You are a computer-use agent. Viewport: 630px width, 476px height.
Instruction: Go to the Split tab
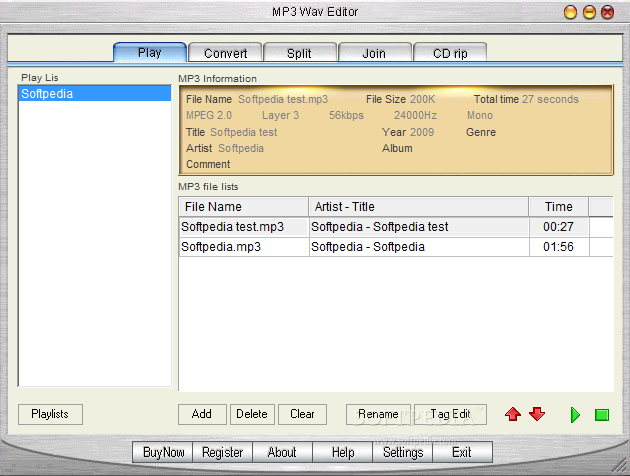299,53
